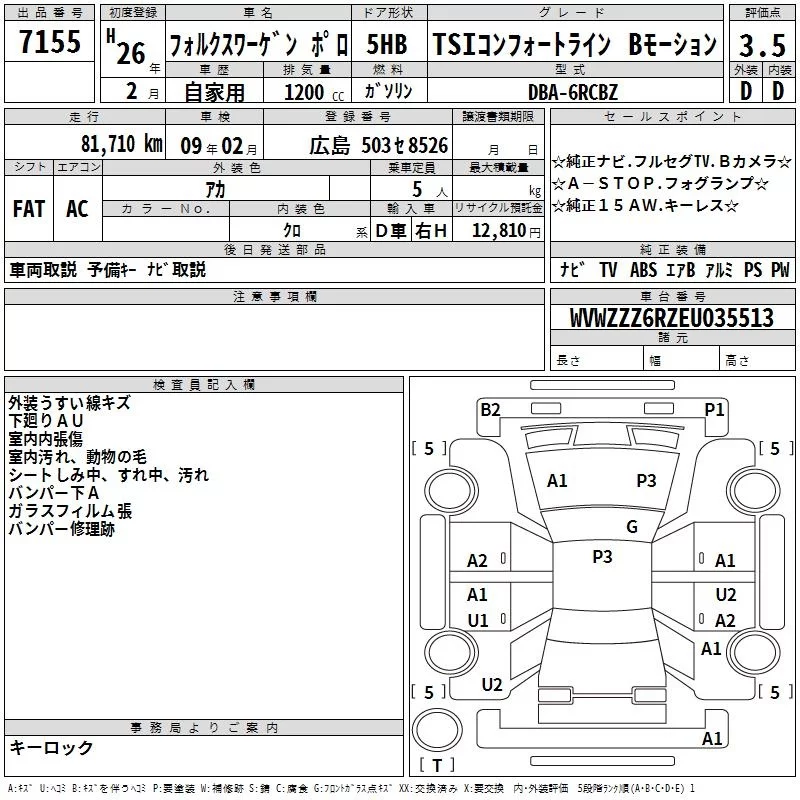
Task: Select the PS equipment entry
Action: point(753,269)
